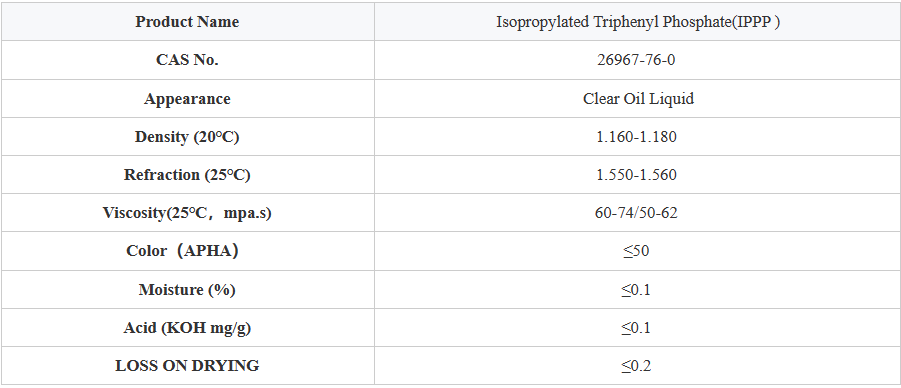Select the density value 1.160-1.180
901x388 pixels.
point(636,137)
